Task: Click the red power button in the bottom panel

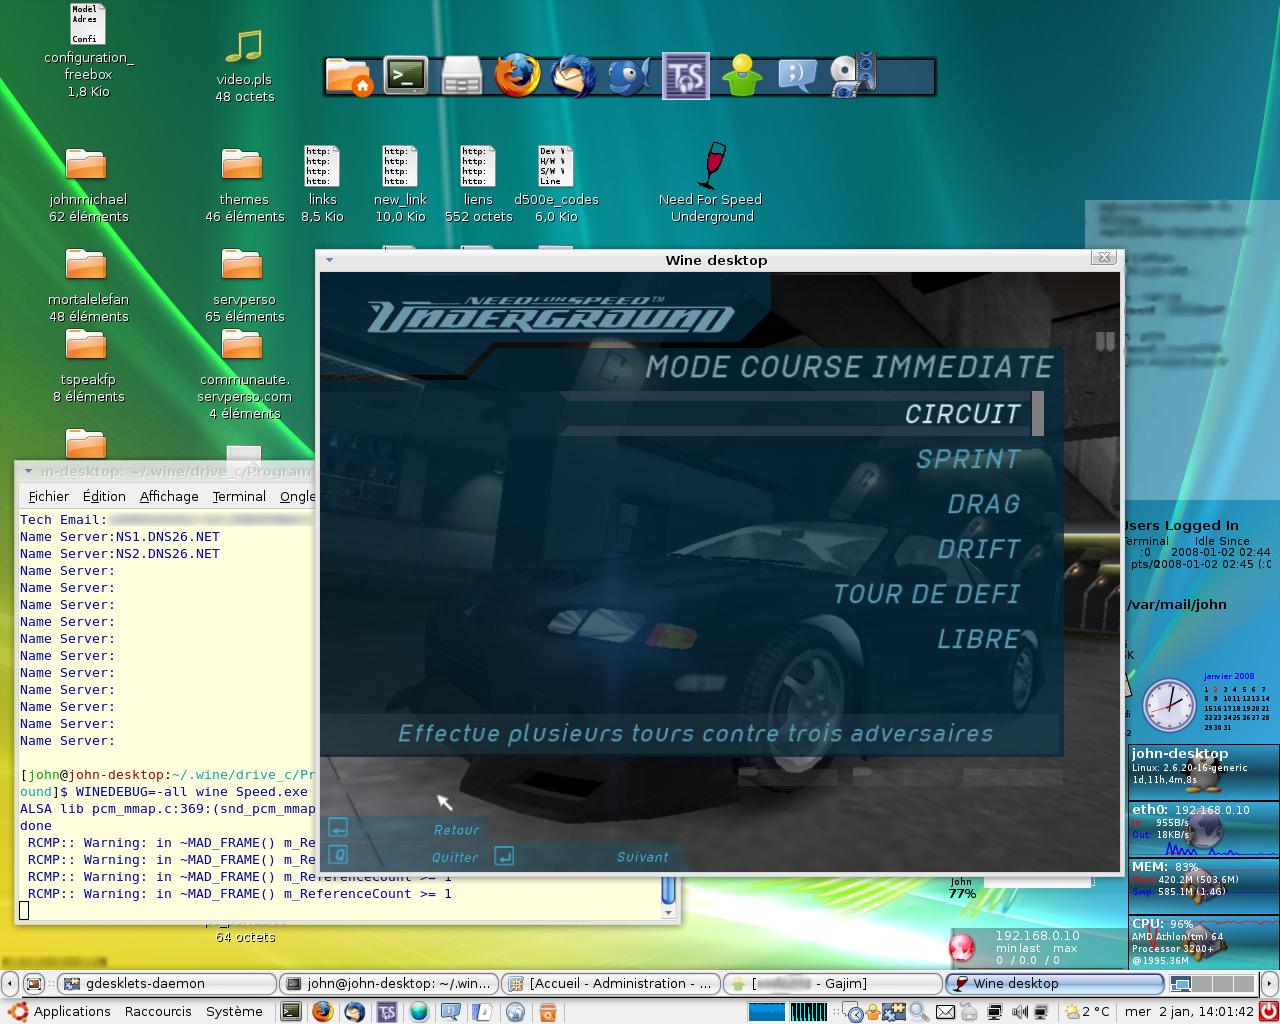Action: tap(1269, 1011)
